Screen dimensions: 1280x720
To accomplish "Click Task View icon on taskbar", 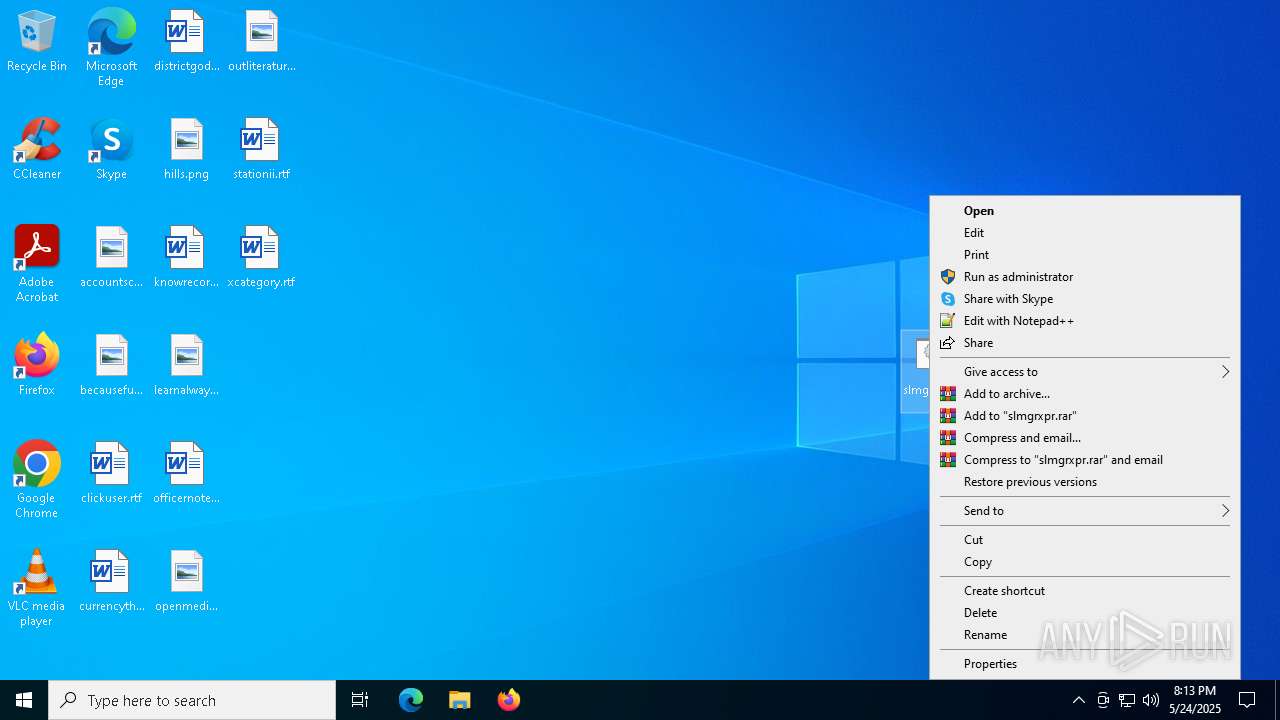I will coord(360,700).
